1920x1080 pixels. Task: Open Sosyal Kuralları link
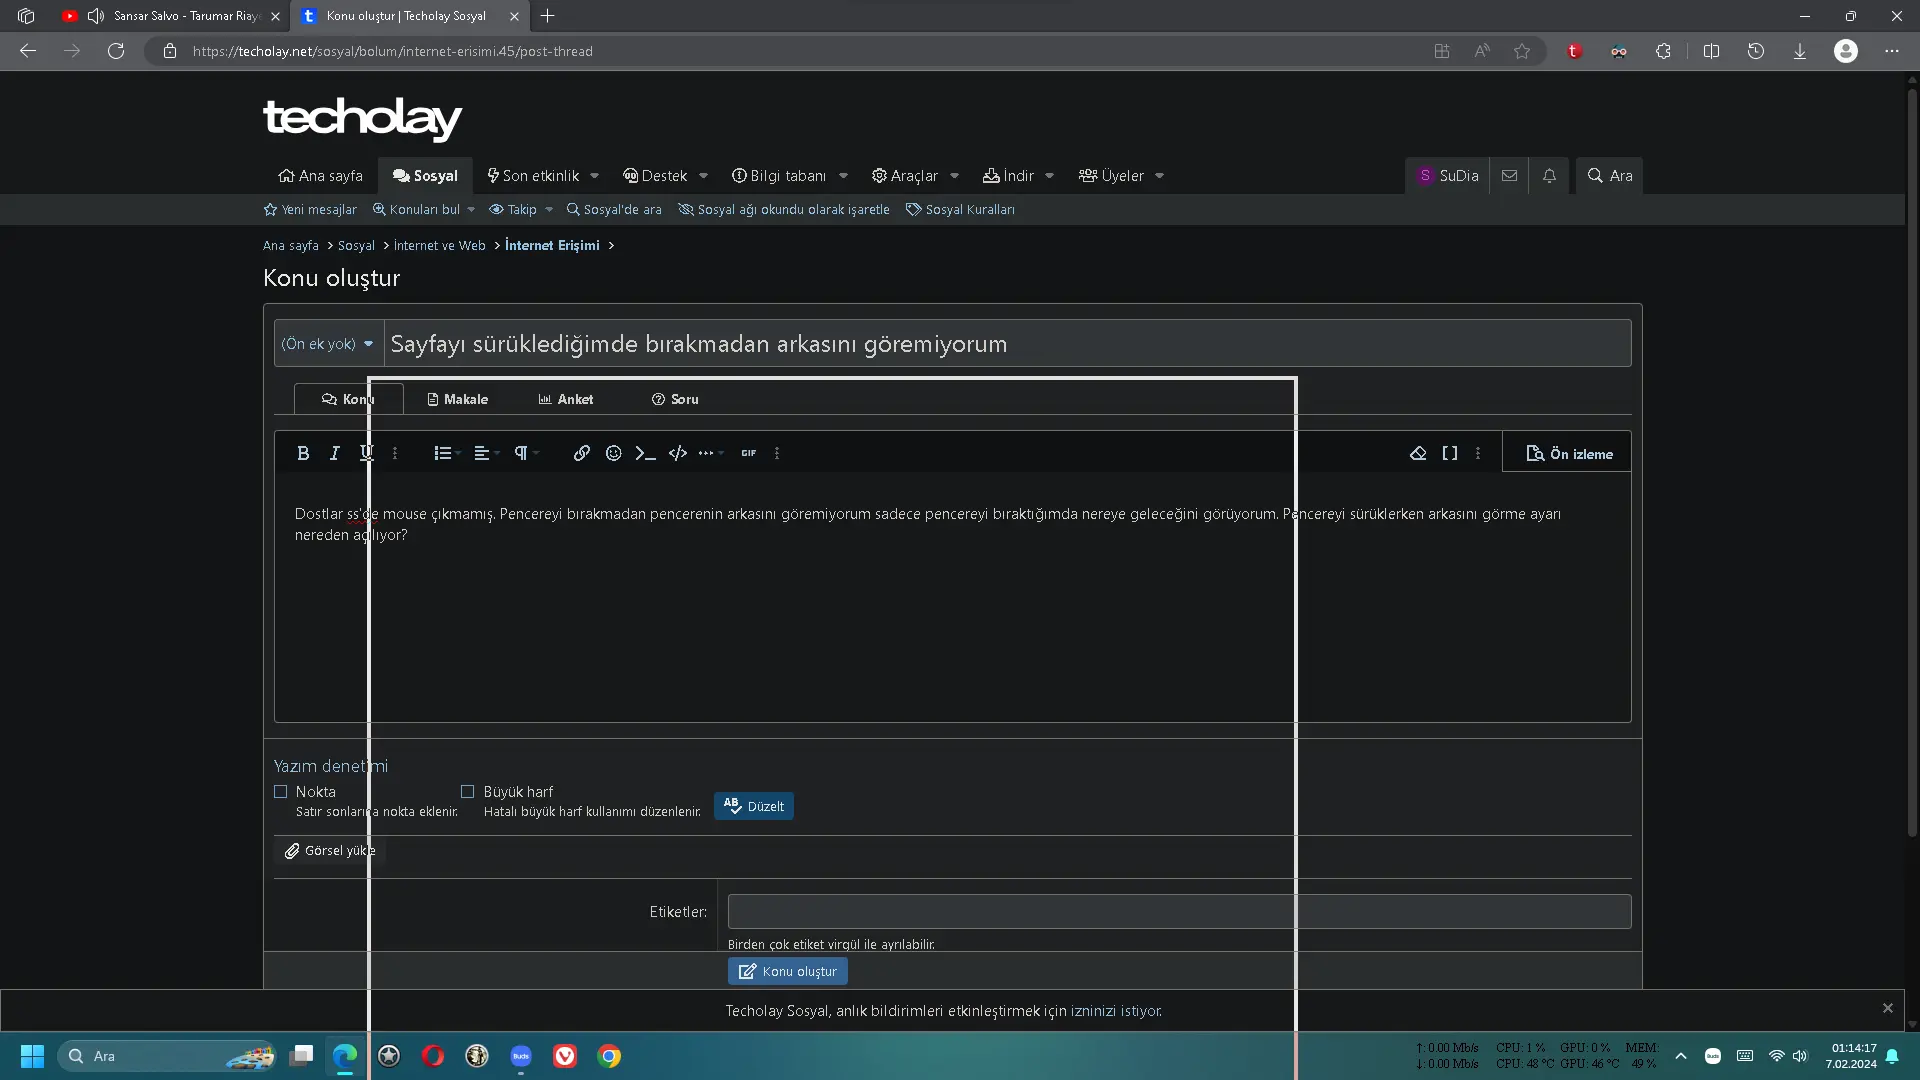pos(960,210)
